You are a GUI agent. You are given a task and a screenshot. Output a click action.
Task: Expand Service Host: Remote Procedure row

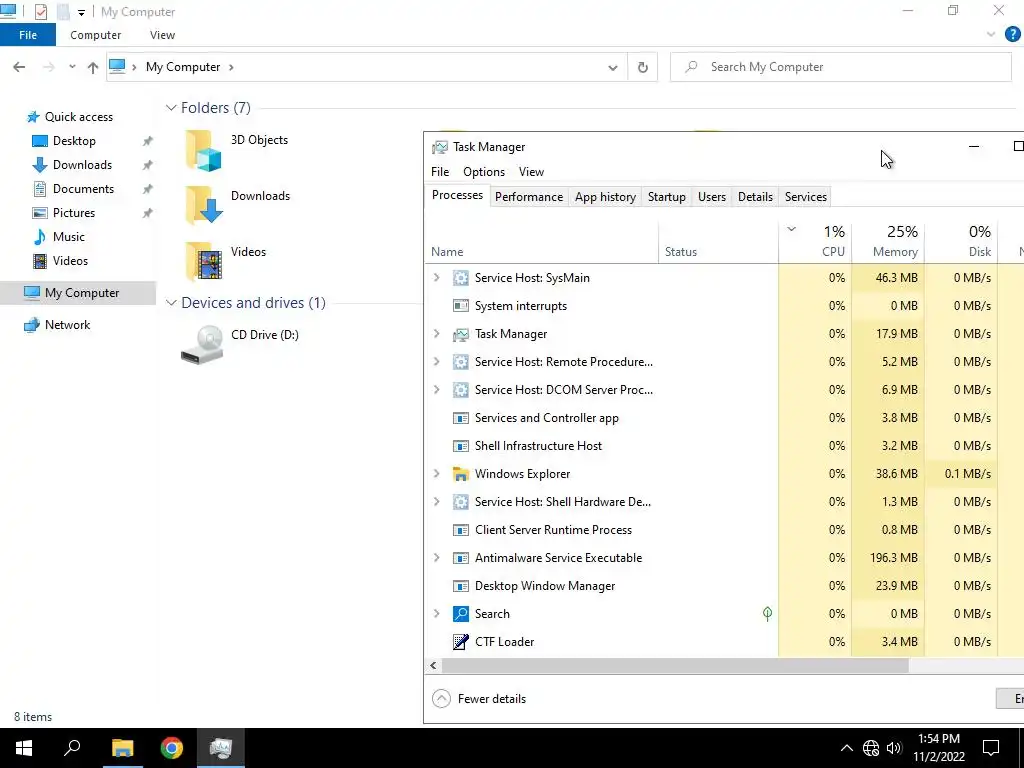[437, 362]
